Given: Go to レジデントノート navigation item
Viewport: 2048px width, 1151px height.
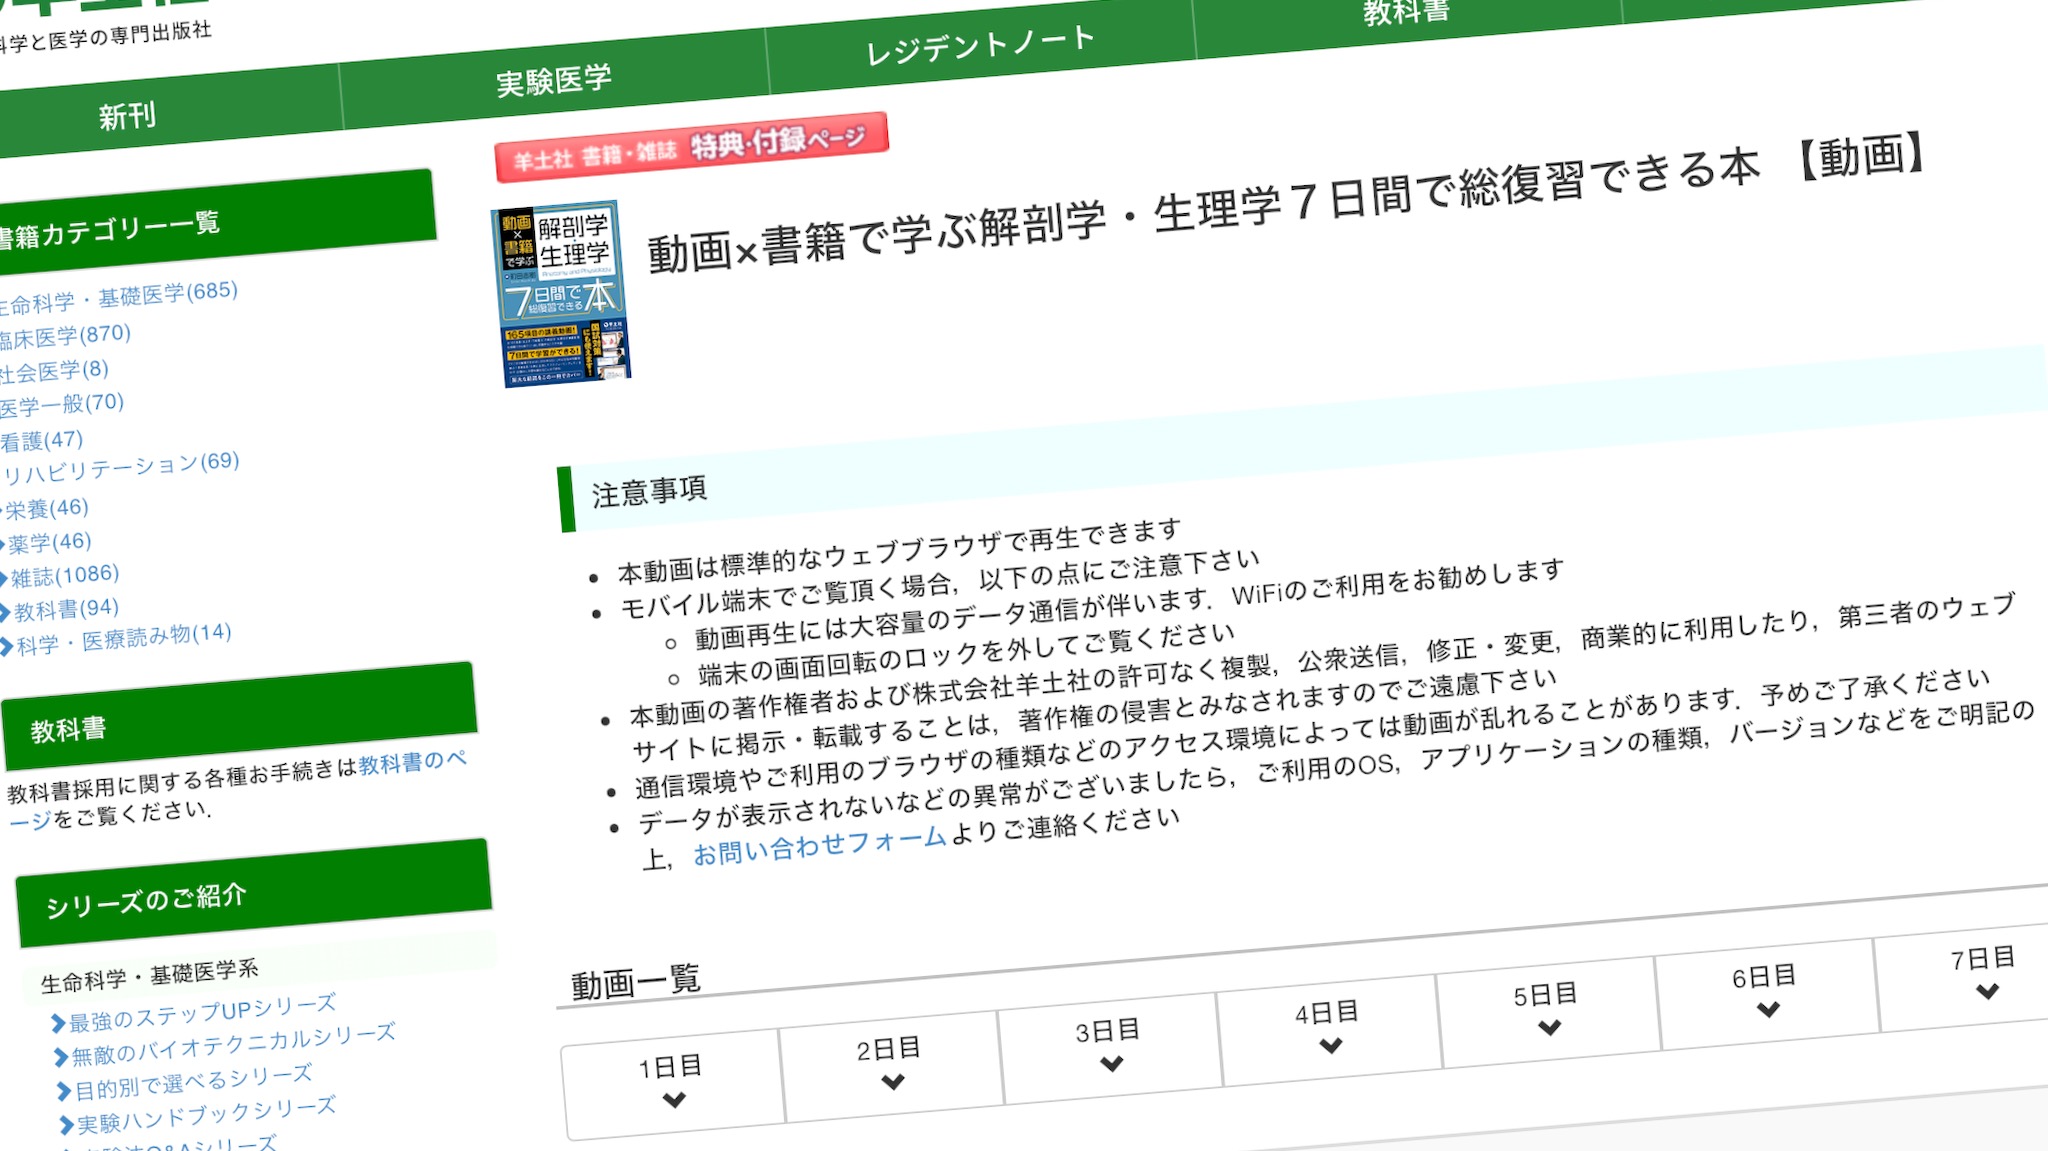Looking at the screenshot, I should 979,45.
